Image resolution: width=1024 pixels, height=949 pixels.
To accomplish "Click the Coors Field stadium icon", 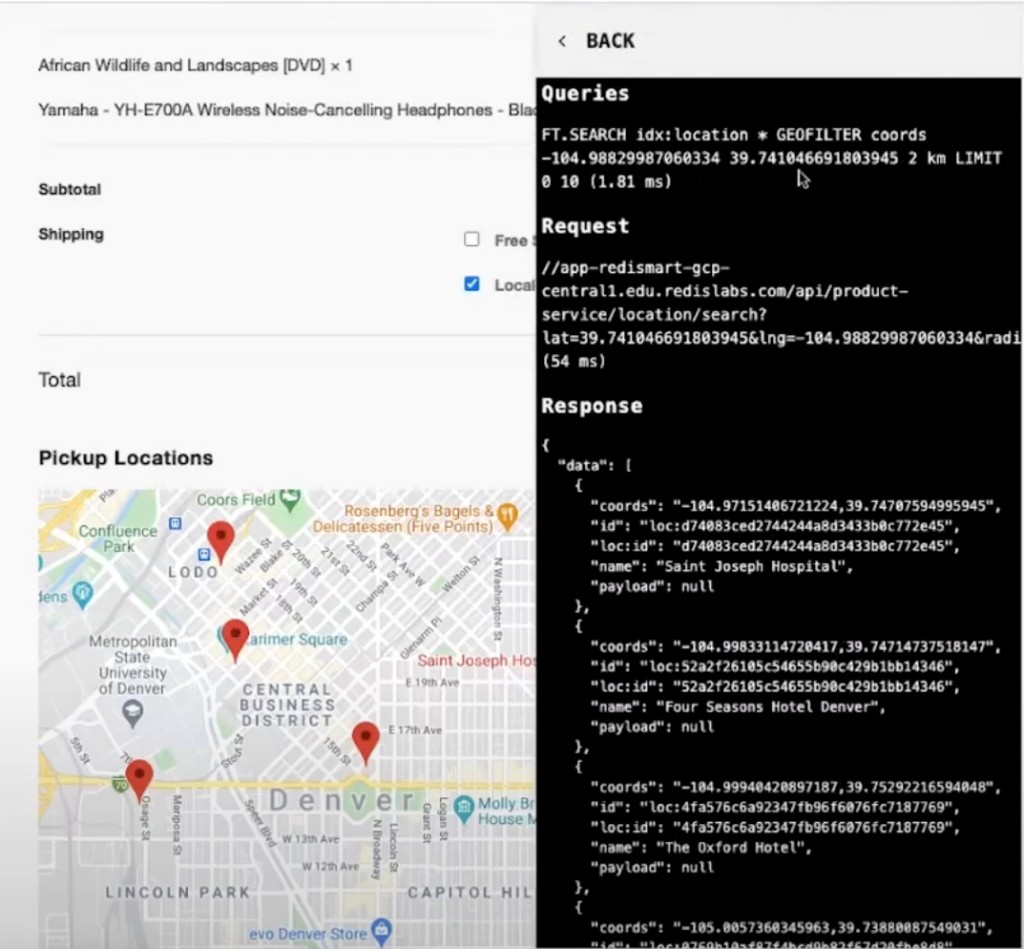I will [289, 494].
